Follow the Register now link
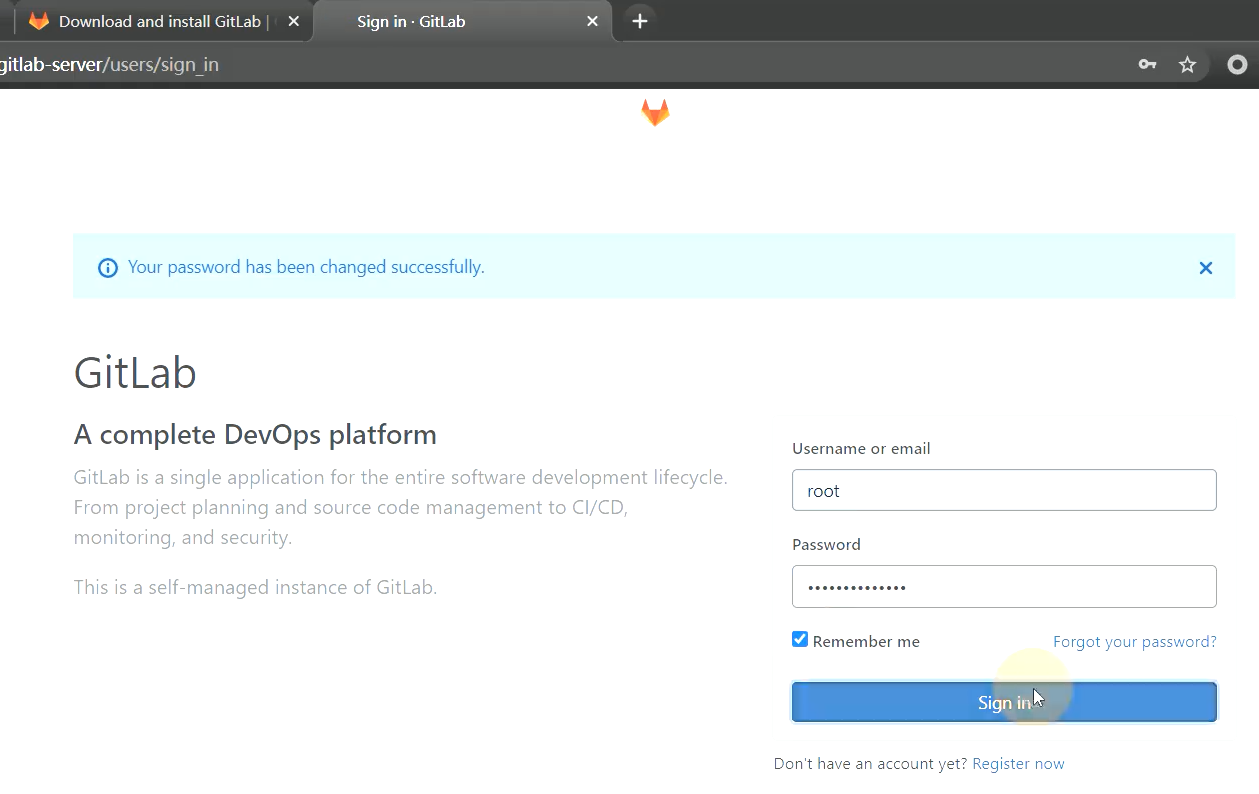Viewport: 1259px width, 794px height. pos(1018,764)
